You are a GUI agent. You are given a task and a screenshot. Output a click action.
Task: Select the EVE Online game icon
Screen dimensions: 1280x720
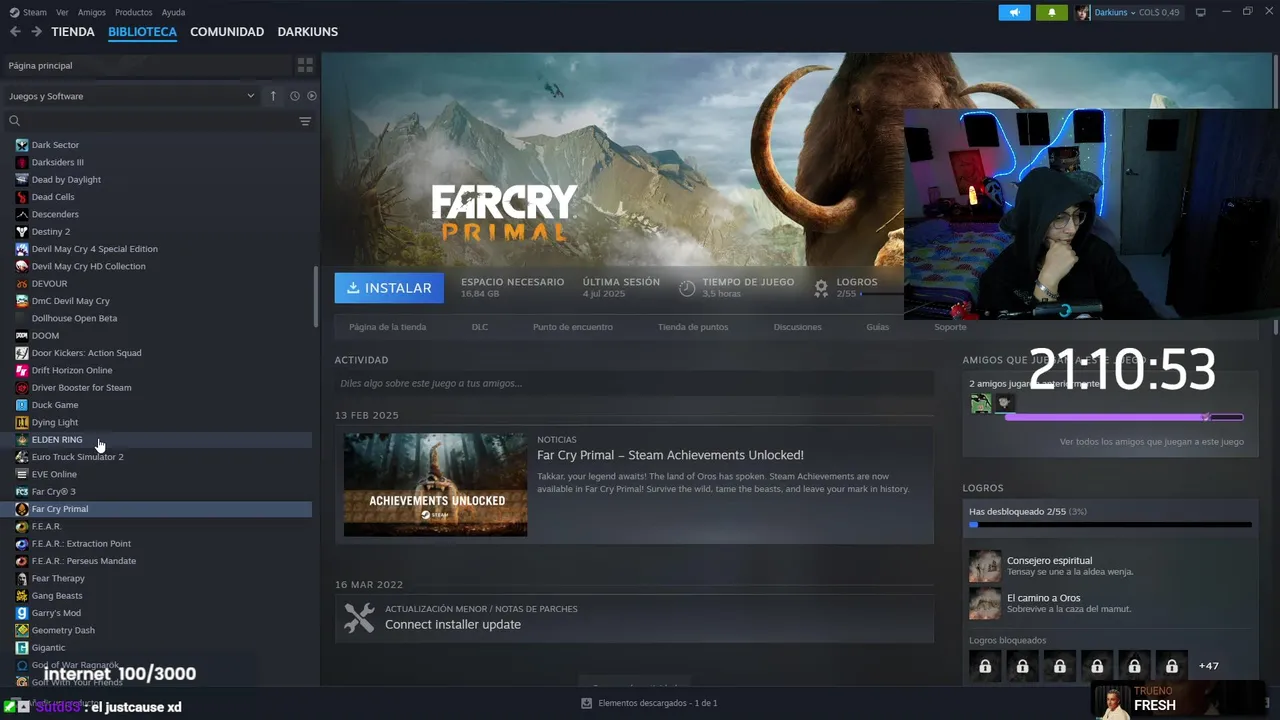(22, 474)
